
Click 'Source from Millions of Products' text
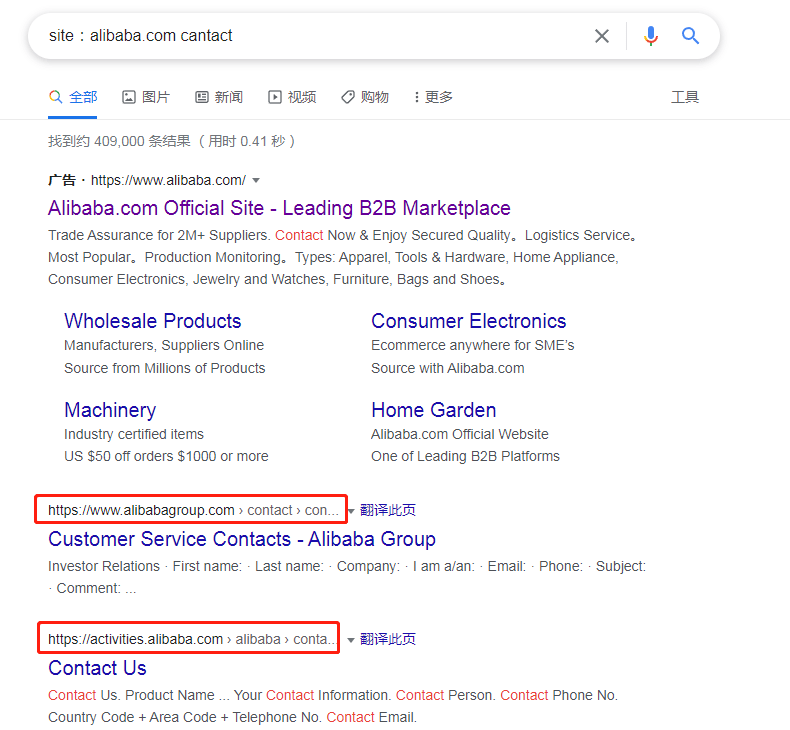click(164, 368)
